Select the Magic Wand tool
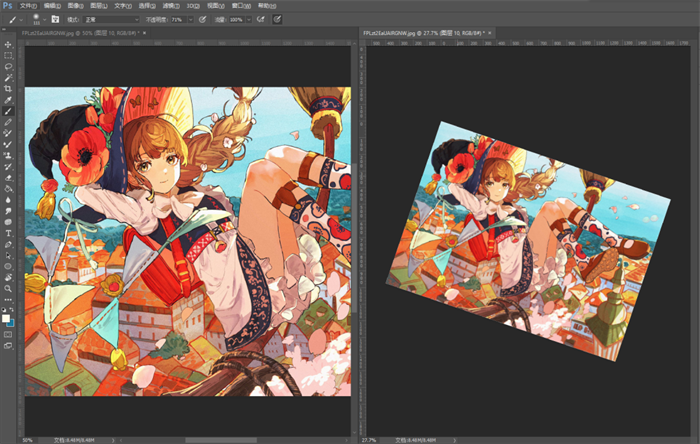 [8, 77]
